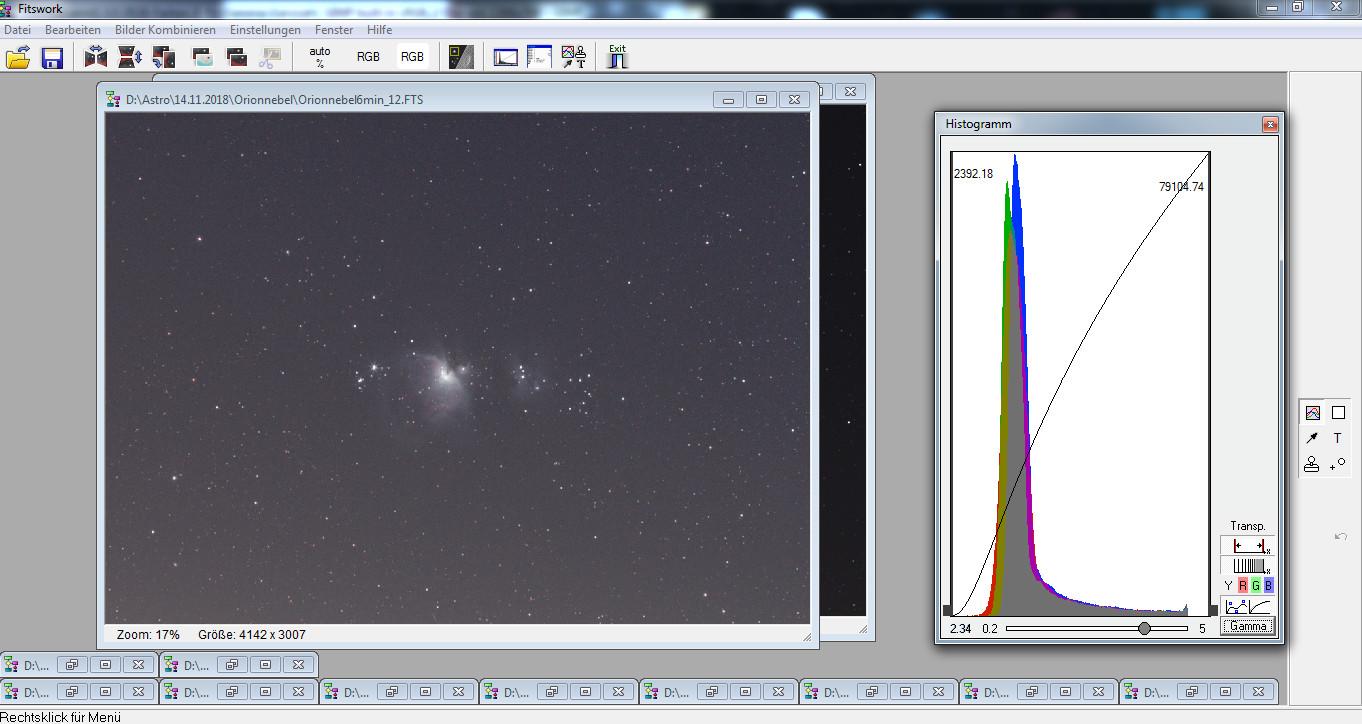Viewport: 1362px width, 724px height.
Task: Save the image with the floppy disk icon
Action: coord(52,57)
